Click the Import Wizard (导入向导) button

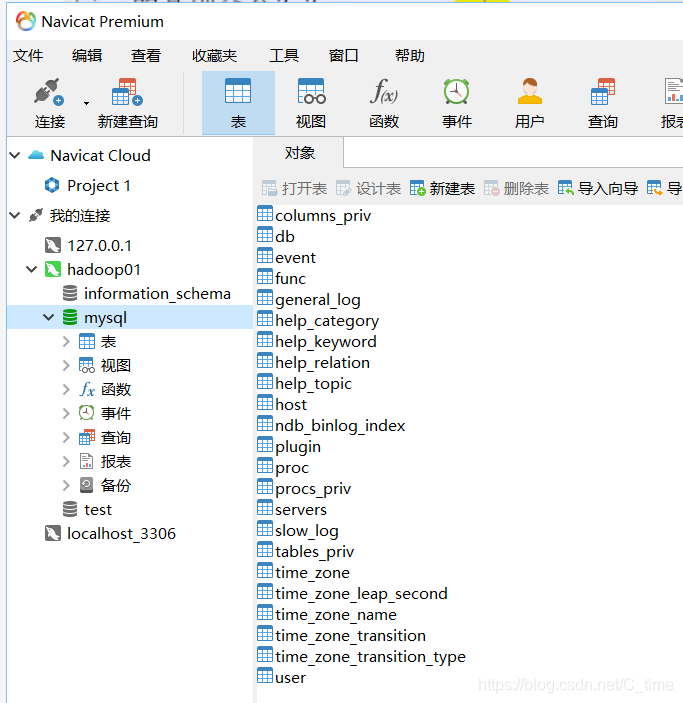[x=598, y=189]
